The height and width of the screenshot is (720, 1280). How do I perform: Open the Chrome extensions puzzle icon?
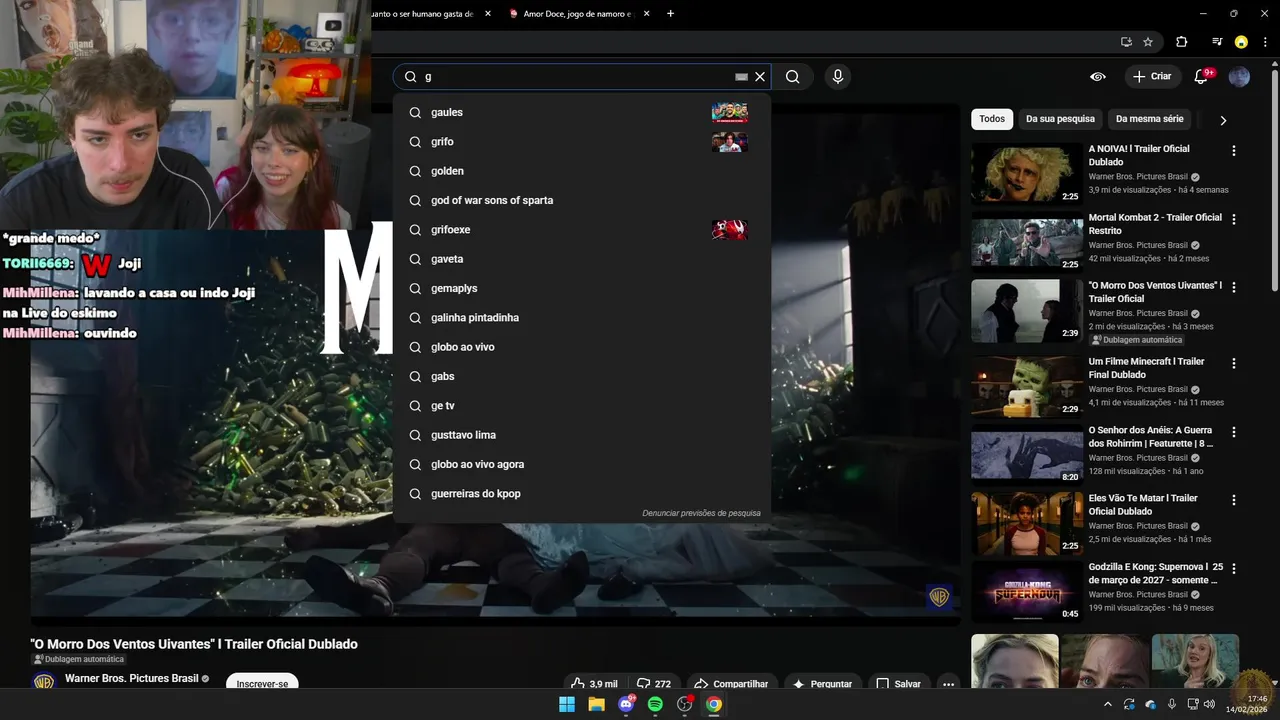pyautogui.click(x=1182, y=42)
